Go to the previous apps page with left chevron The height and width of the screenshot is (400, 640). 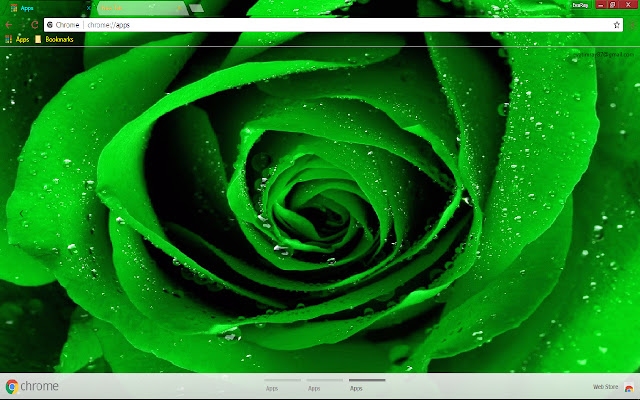[21, 213]
